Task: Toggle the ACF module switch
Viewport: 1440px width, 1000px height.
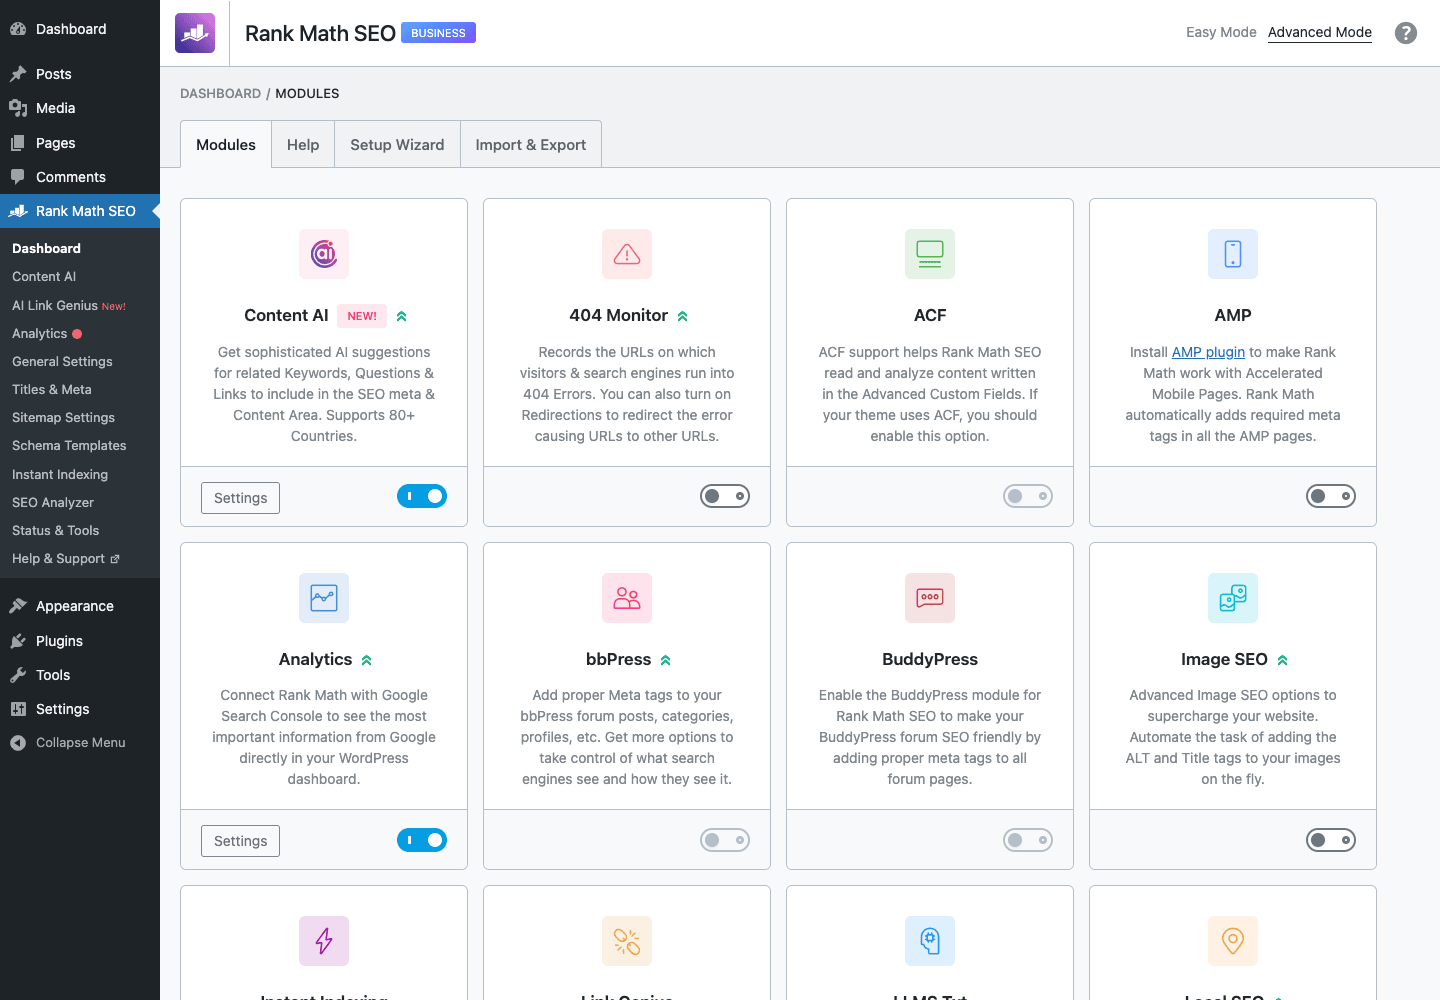Action: (1028, 496)
